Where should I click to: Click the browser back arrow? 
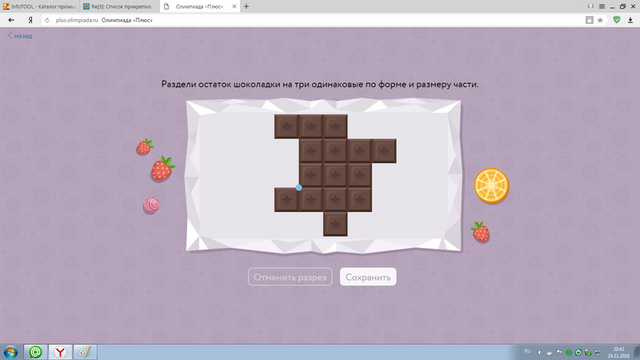11,20
